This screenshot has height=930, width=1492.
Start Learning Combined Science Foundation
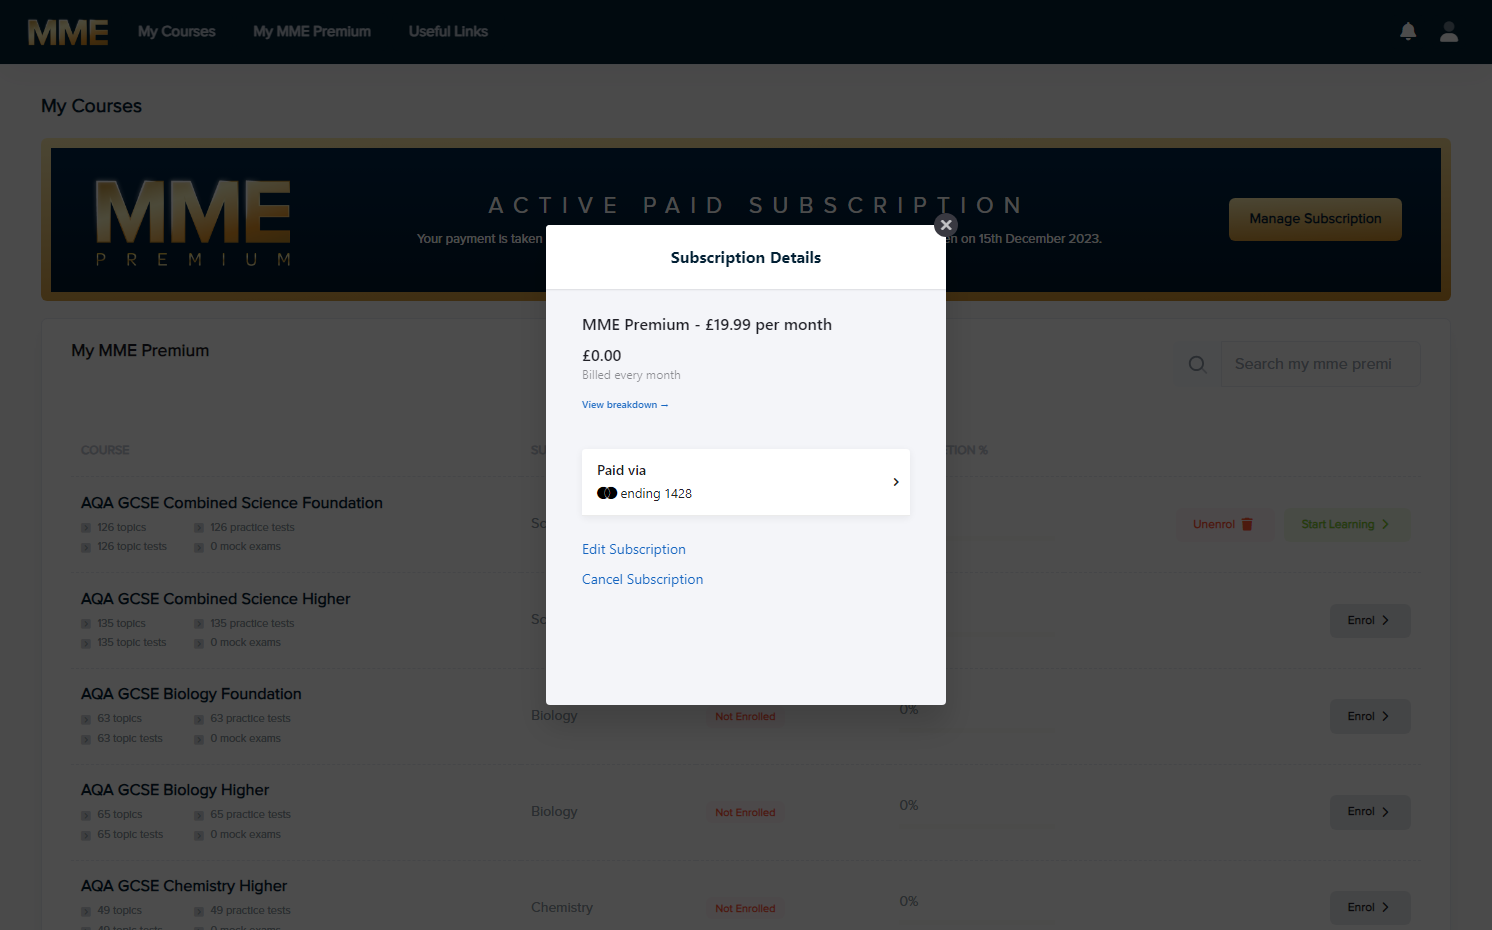click(1347, 524)
